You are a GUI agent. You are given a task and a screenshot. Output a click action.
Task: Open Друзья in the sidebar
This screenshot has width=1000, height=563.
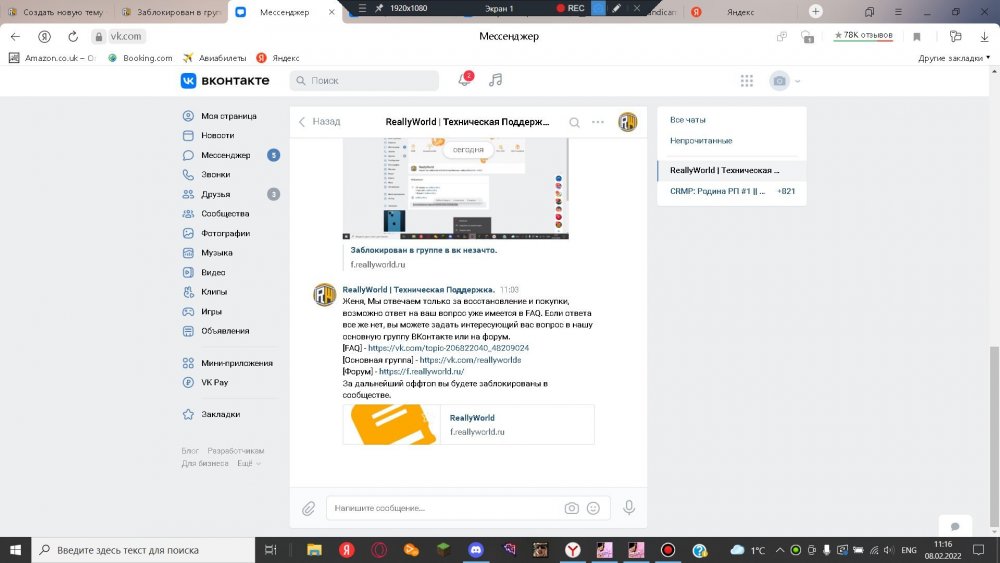[x=216, y=194]
